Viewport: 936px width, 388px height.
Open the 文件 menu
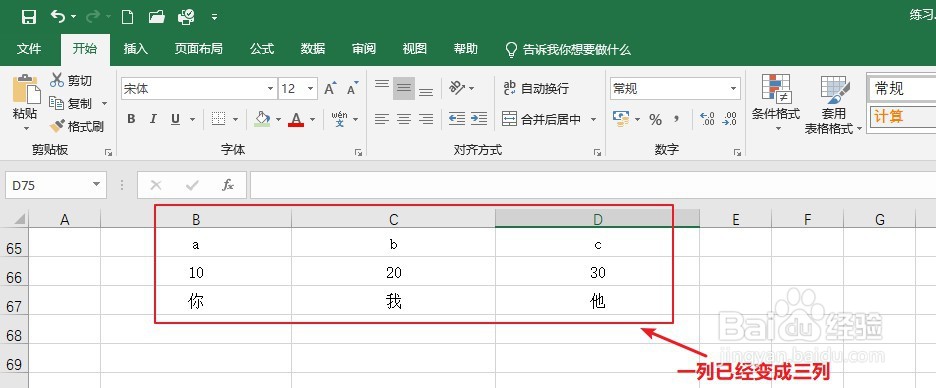coord(29,49)
